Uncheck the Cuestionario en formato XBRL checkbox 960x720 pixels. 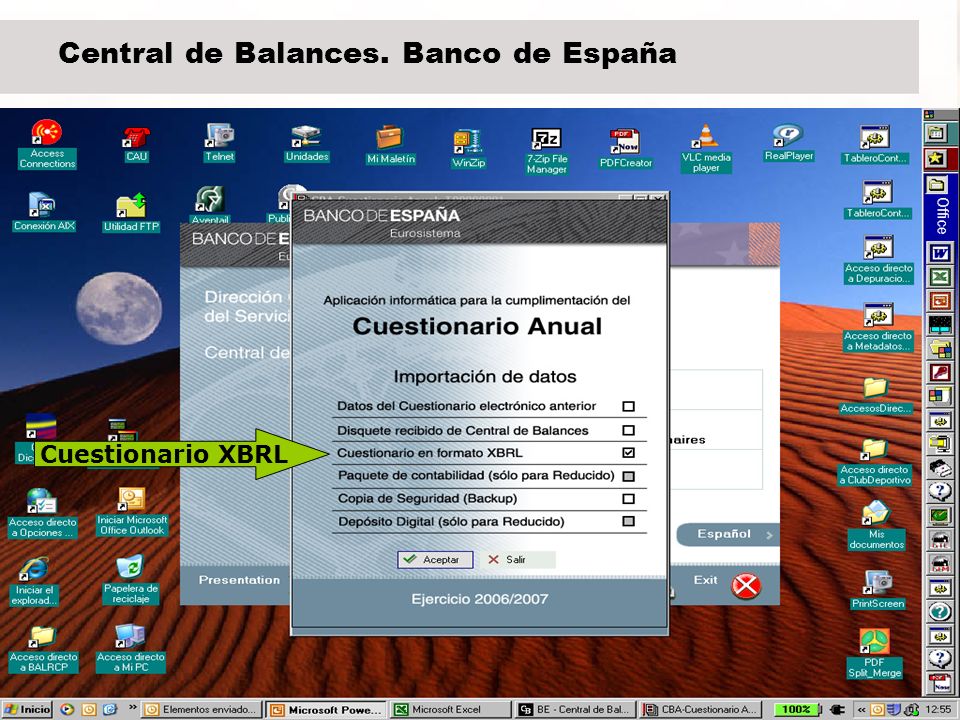point(628,452)
